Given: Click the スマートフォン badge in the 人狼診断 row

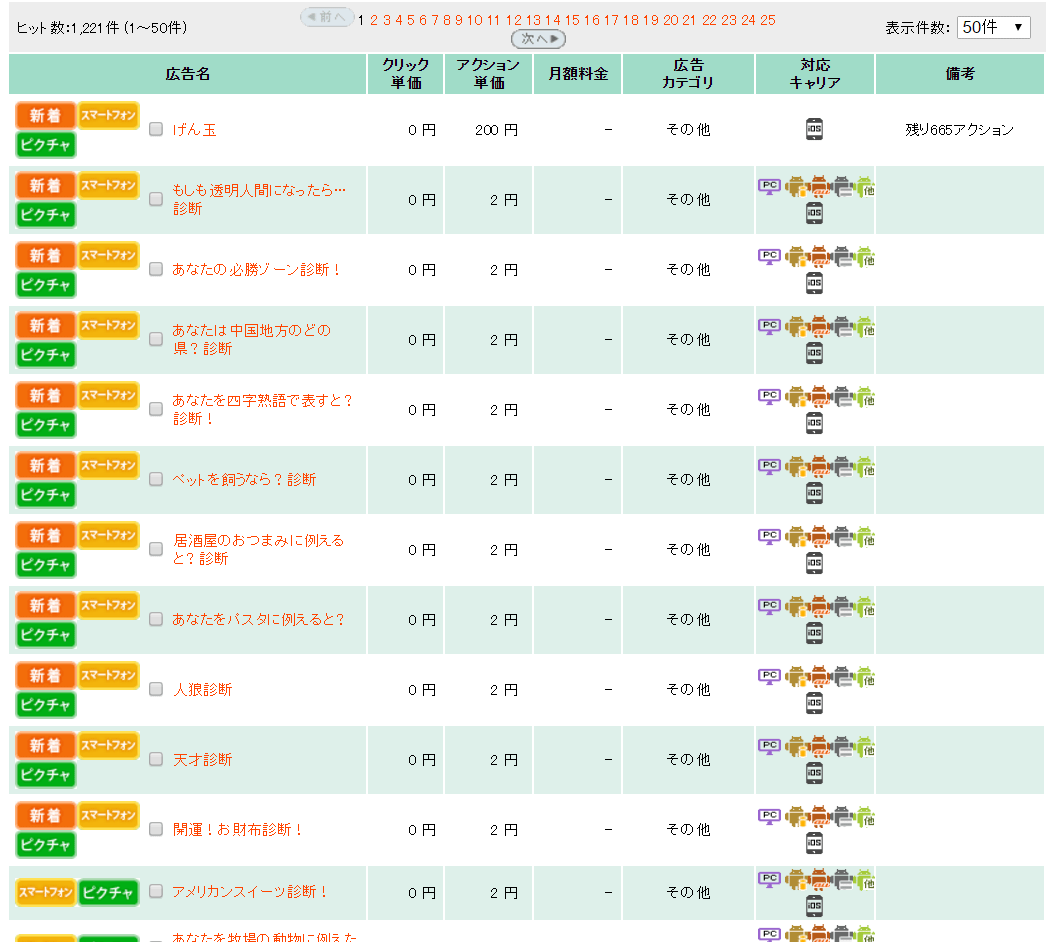Looking at the screenshot, I should pyautogui.click(x=108, y=675).
